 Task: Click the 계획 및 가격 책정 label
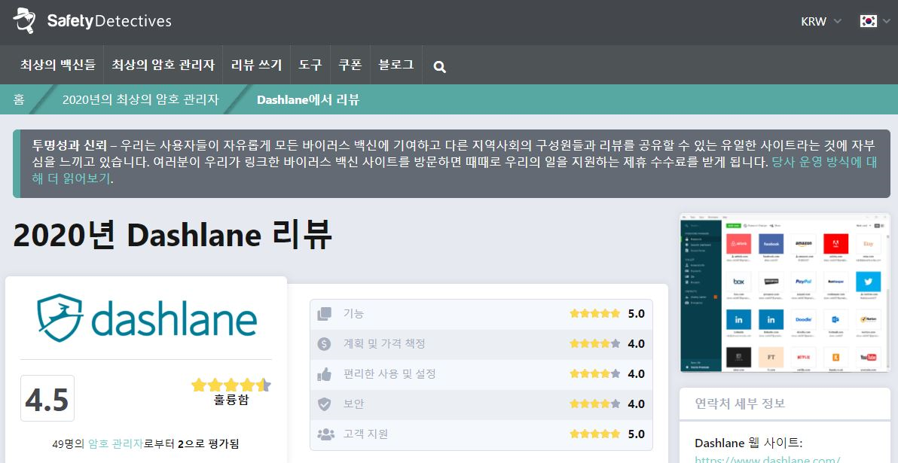pyautogui.click(x=384, y=344)
